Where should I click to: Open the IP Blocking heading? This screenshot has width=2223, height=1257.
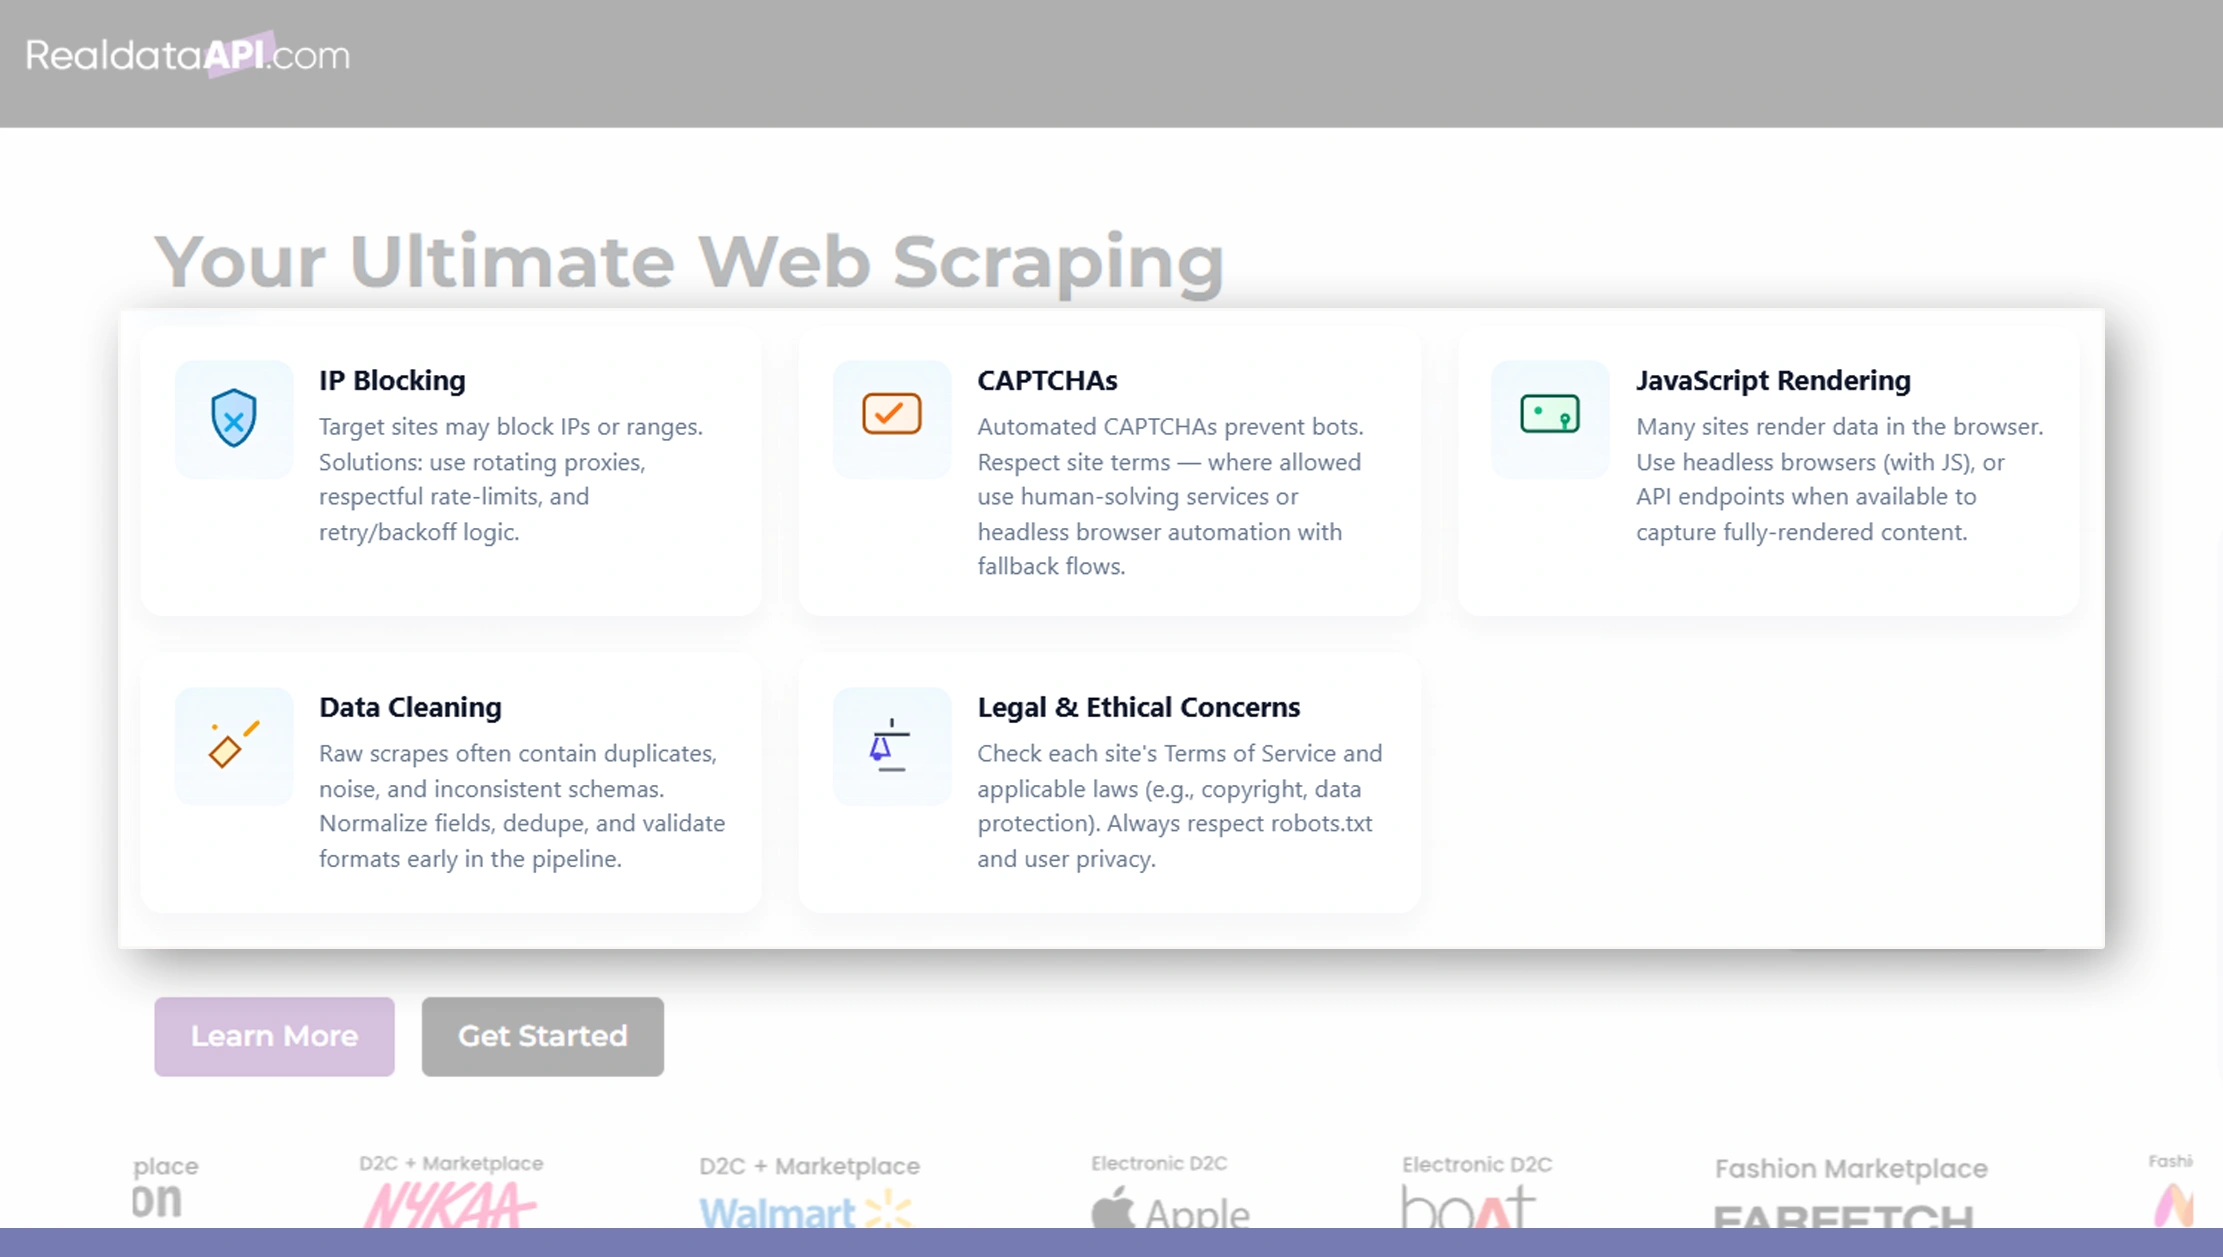click(x=391, y=381)
